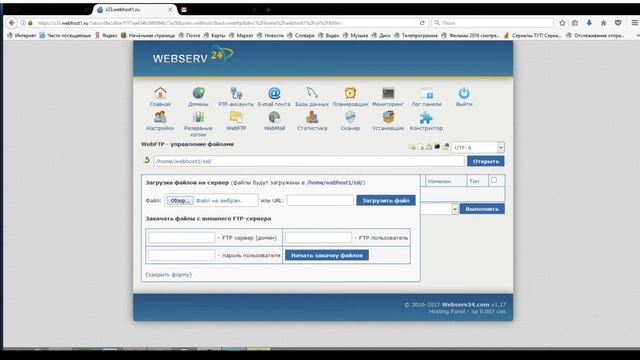Click the Загрузить файл button
640x360 pixels.
386,200
